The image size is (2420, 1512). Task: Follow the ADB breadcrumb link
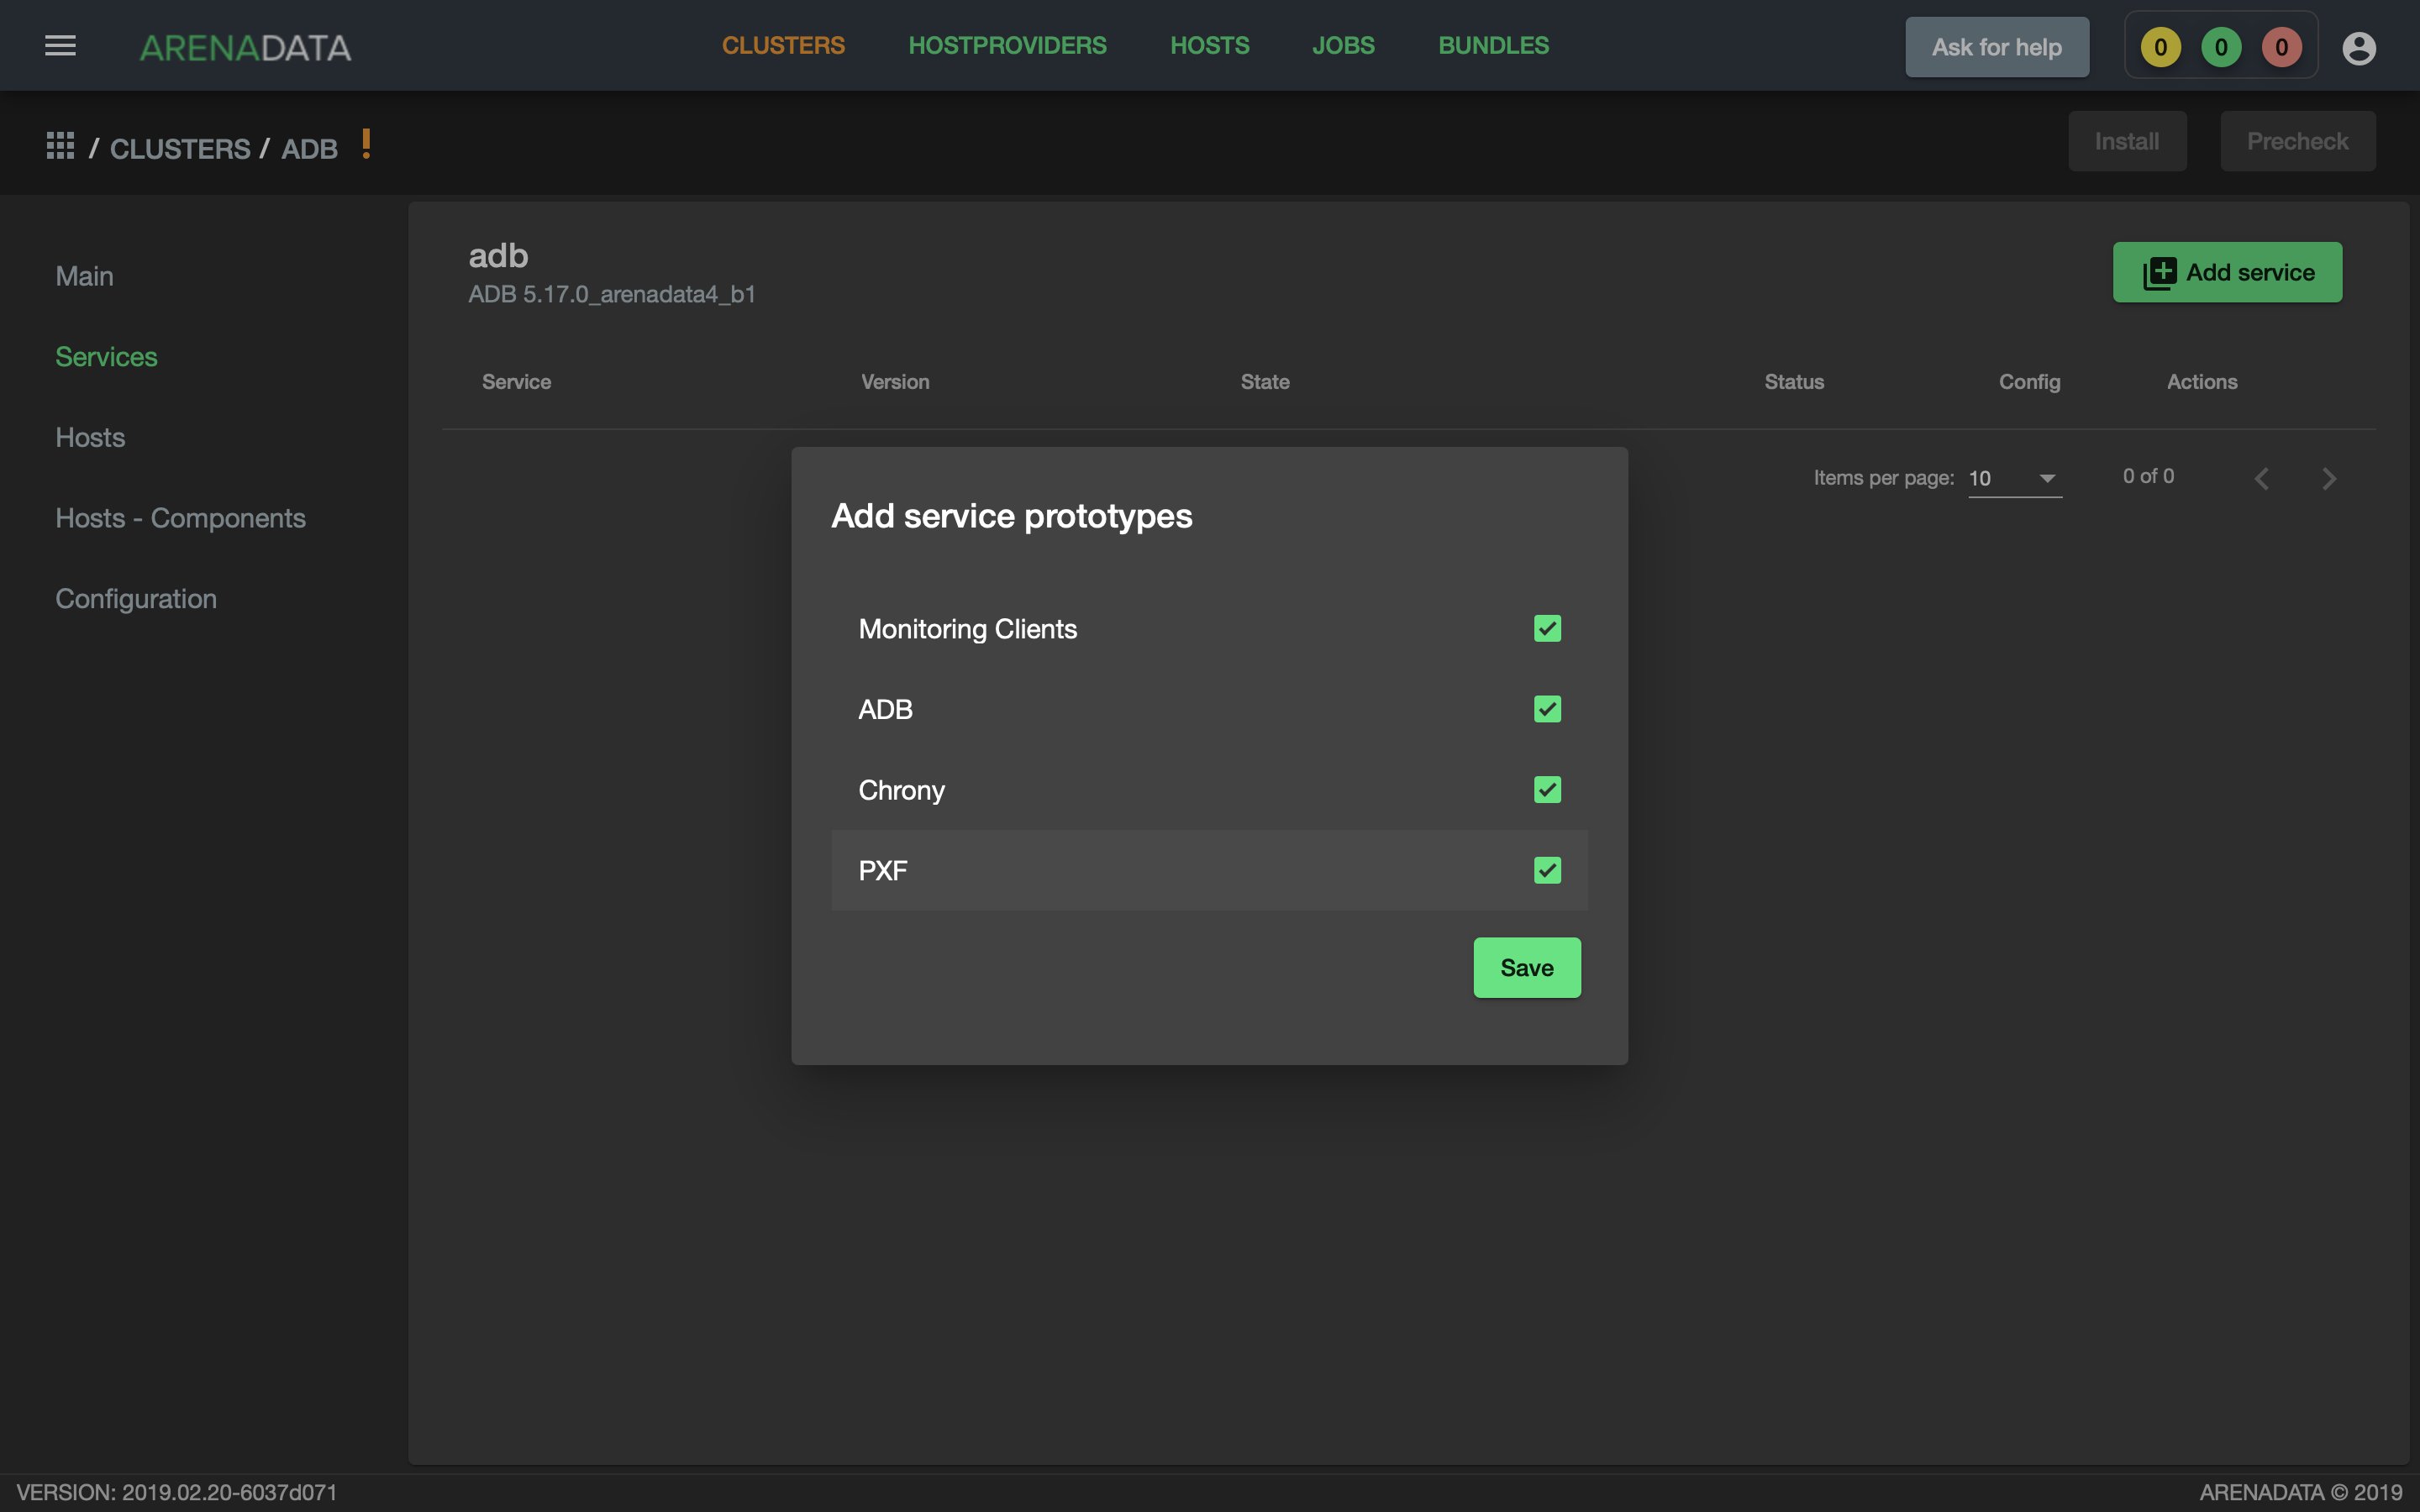tap(309, 149)
